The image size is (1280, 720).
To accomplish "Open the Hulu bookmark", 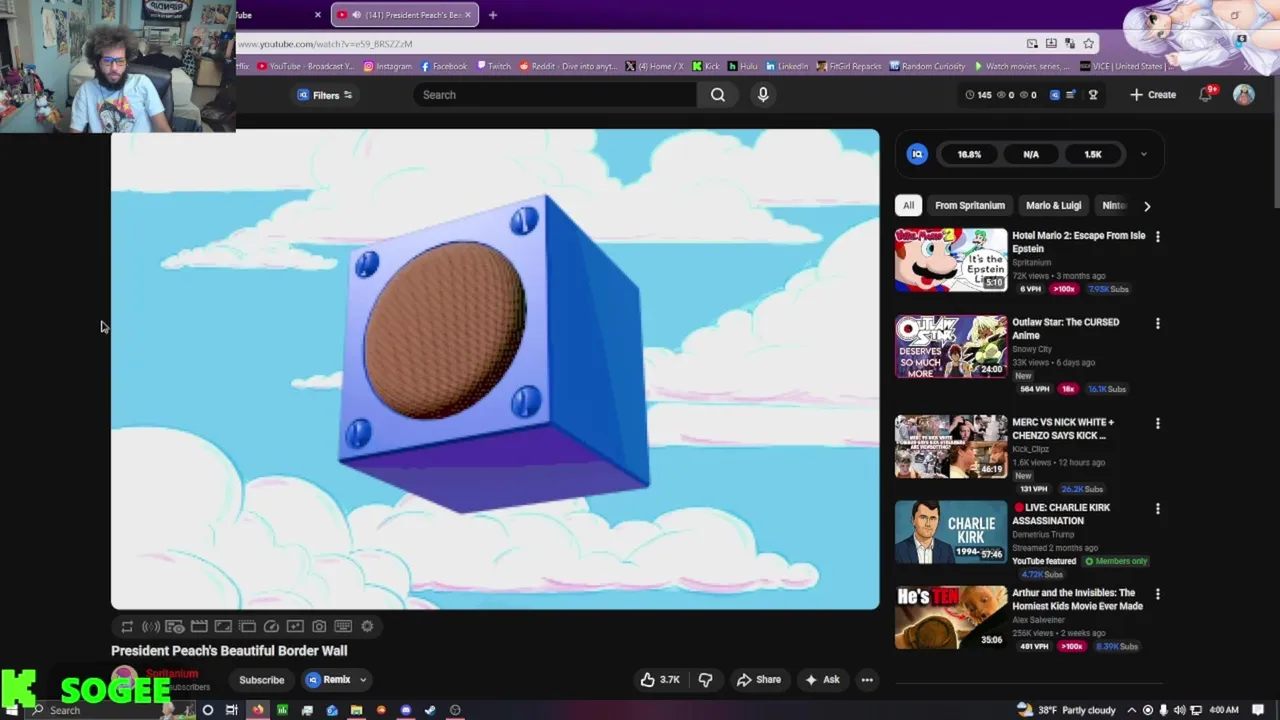I will 743,67.
